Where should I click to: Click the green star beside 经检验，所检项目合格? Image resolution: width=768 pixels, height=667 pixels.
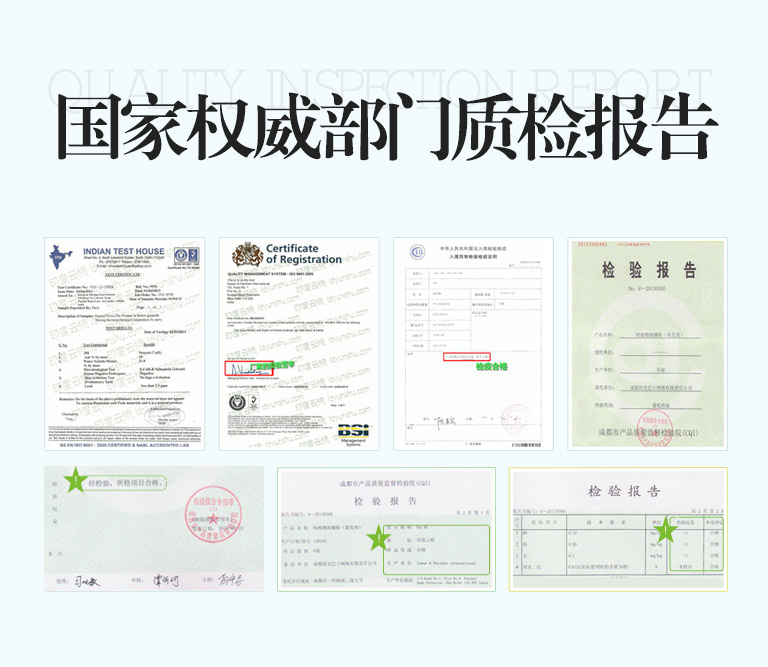[x=75, y=480]
